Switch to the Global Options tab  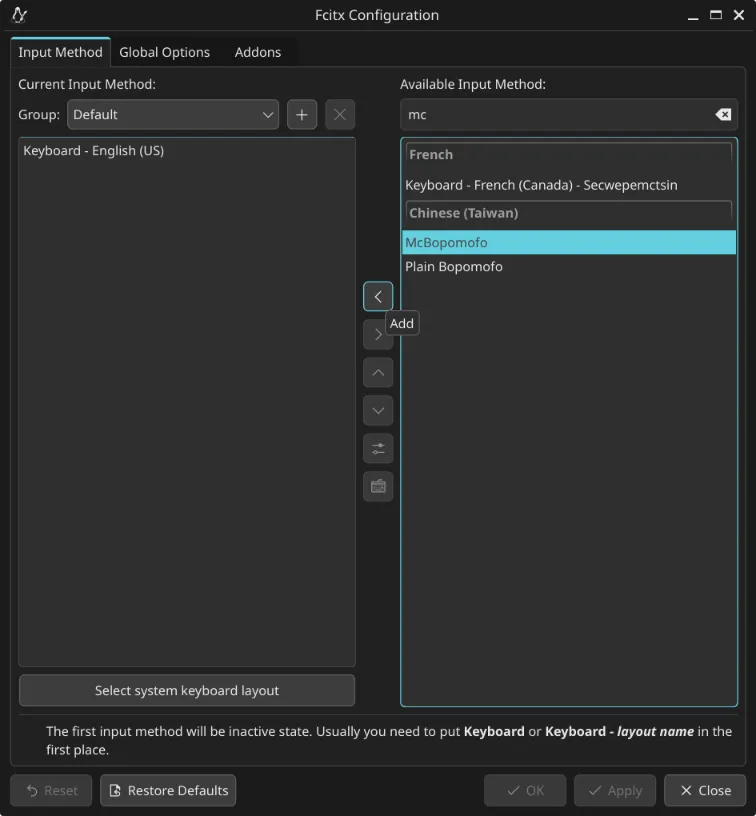click(164, 52)
